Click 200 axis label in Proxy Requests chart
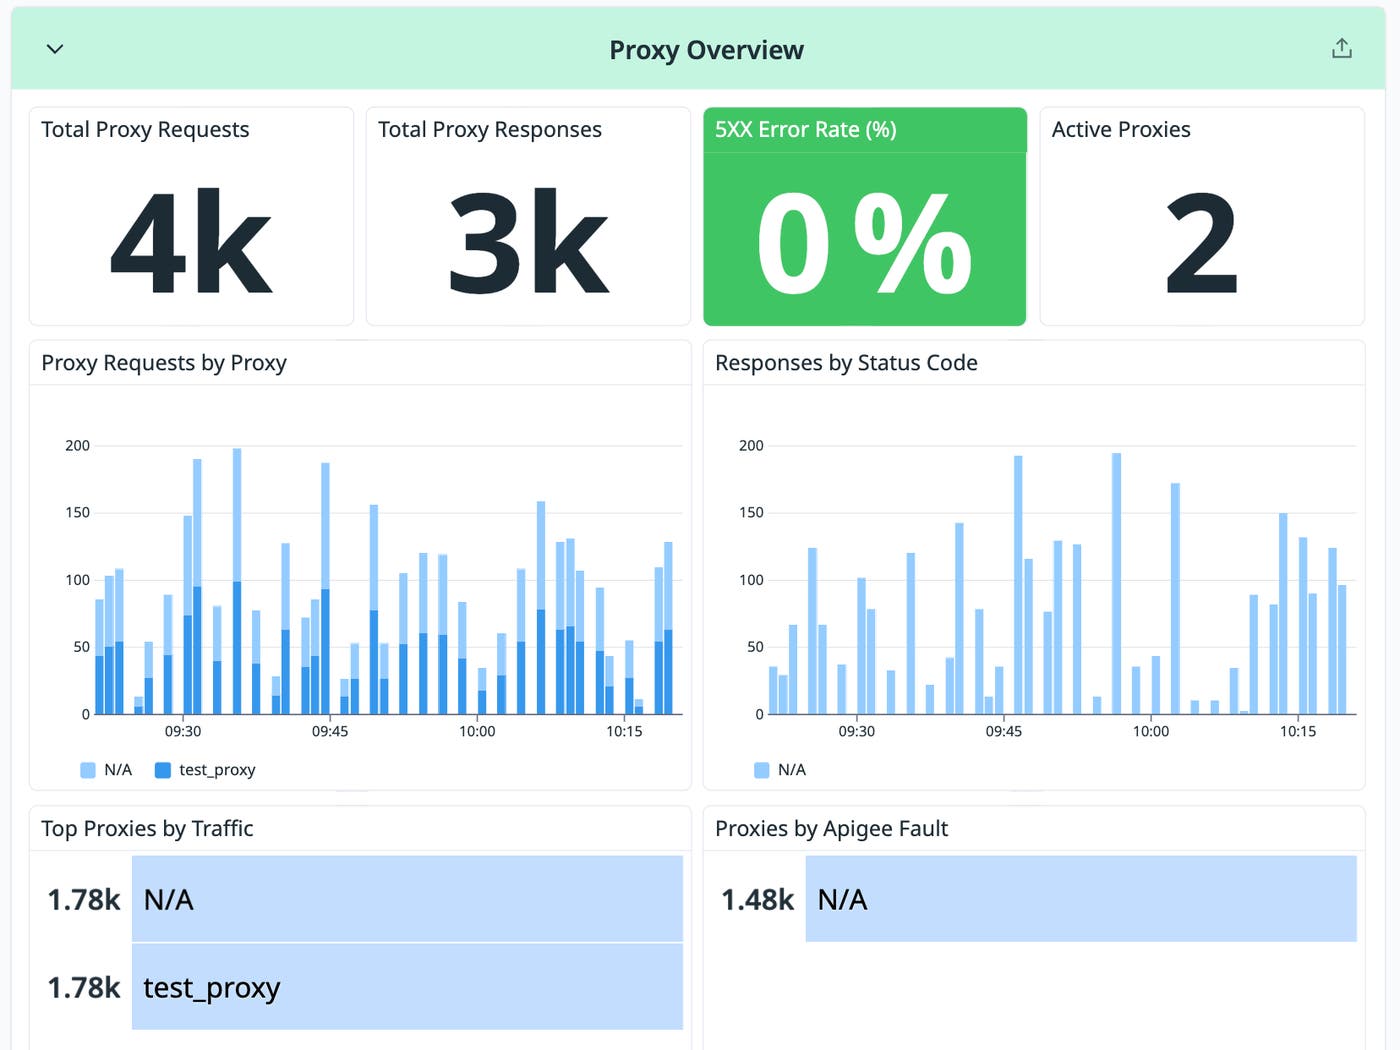 click(77, 446)
